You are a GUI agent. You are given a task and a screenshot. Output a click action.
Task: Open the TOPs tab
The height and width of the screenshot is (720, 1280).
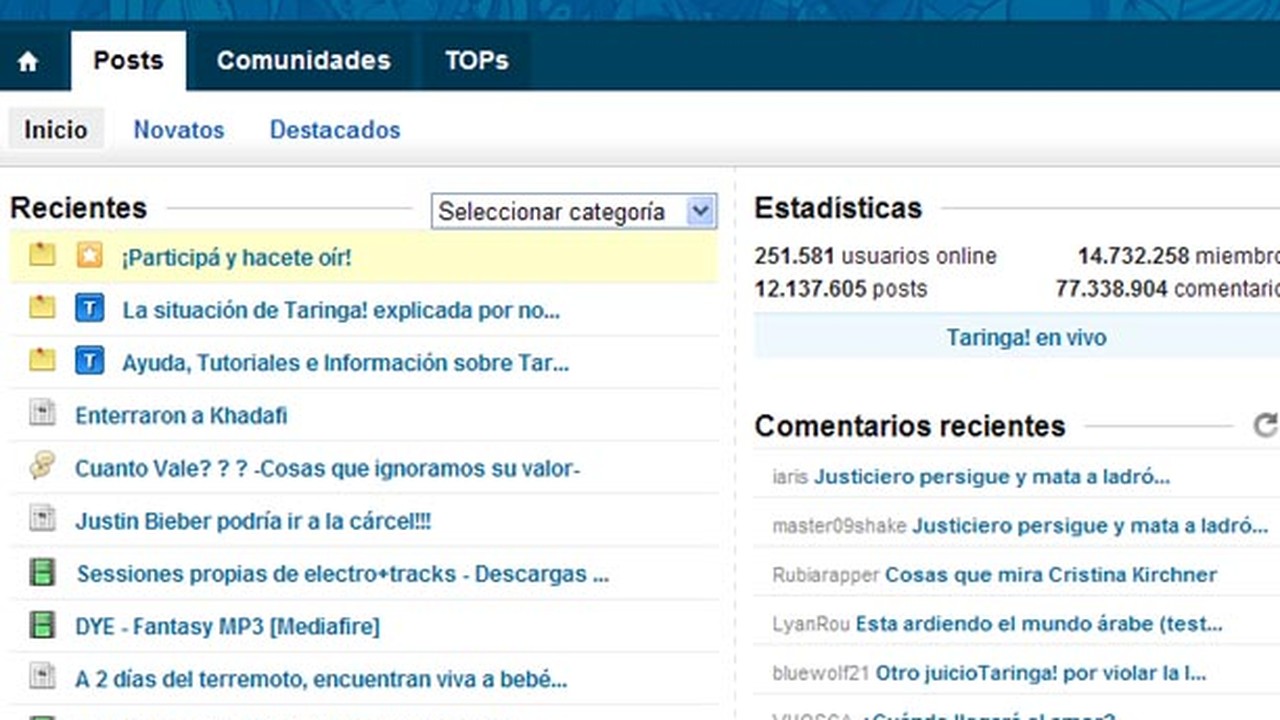477,60
